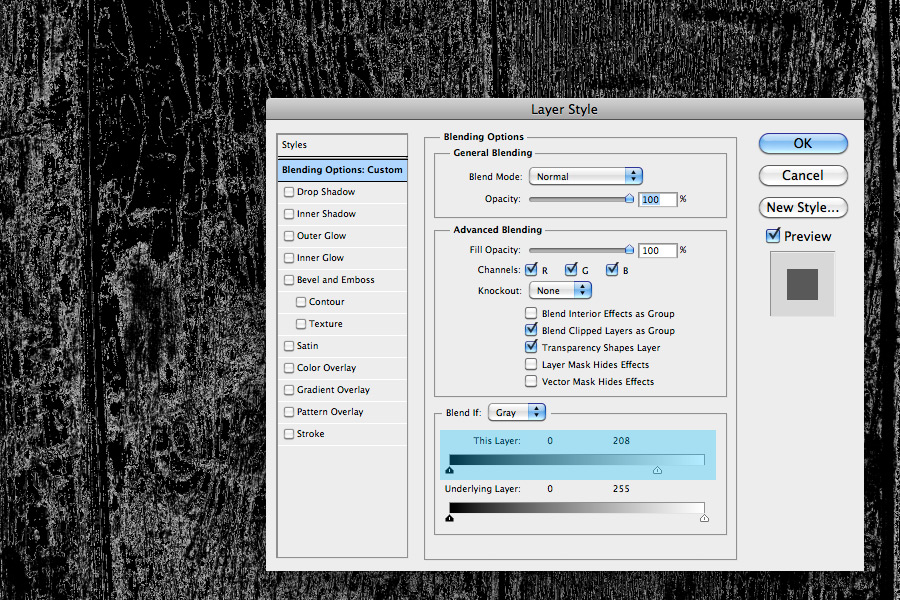Open the Knockout dropdown
The image size is (900, 600).
560,290
